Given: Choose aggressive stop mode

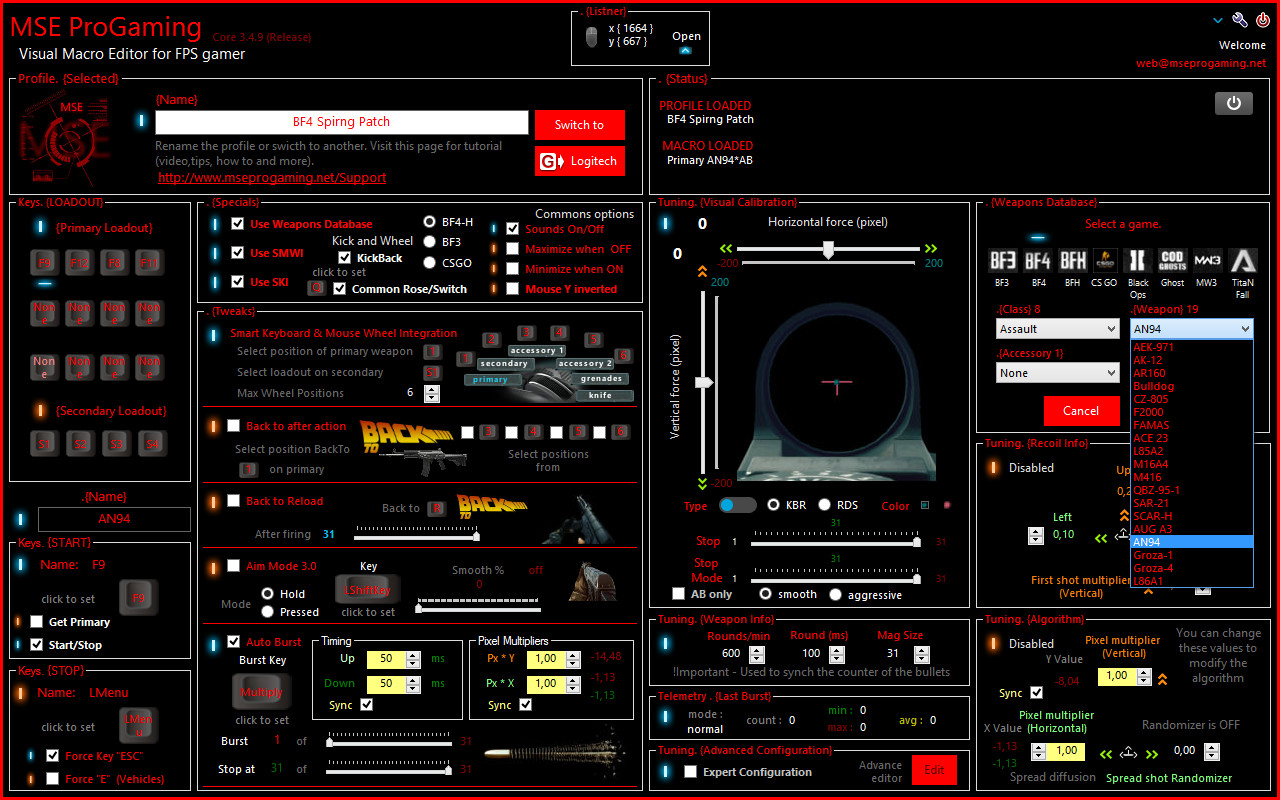Looking at the screenshot, I should click(836, 594).
